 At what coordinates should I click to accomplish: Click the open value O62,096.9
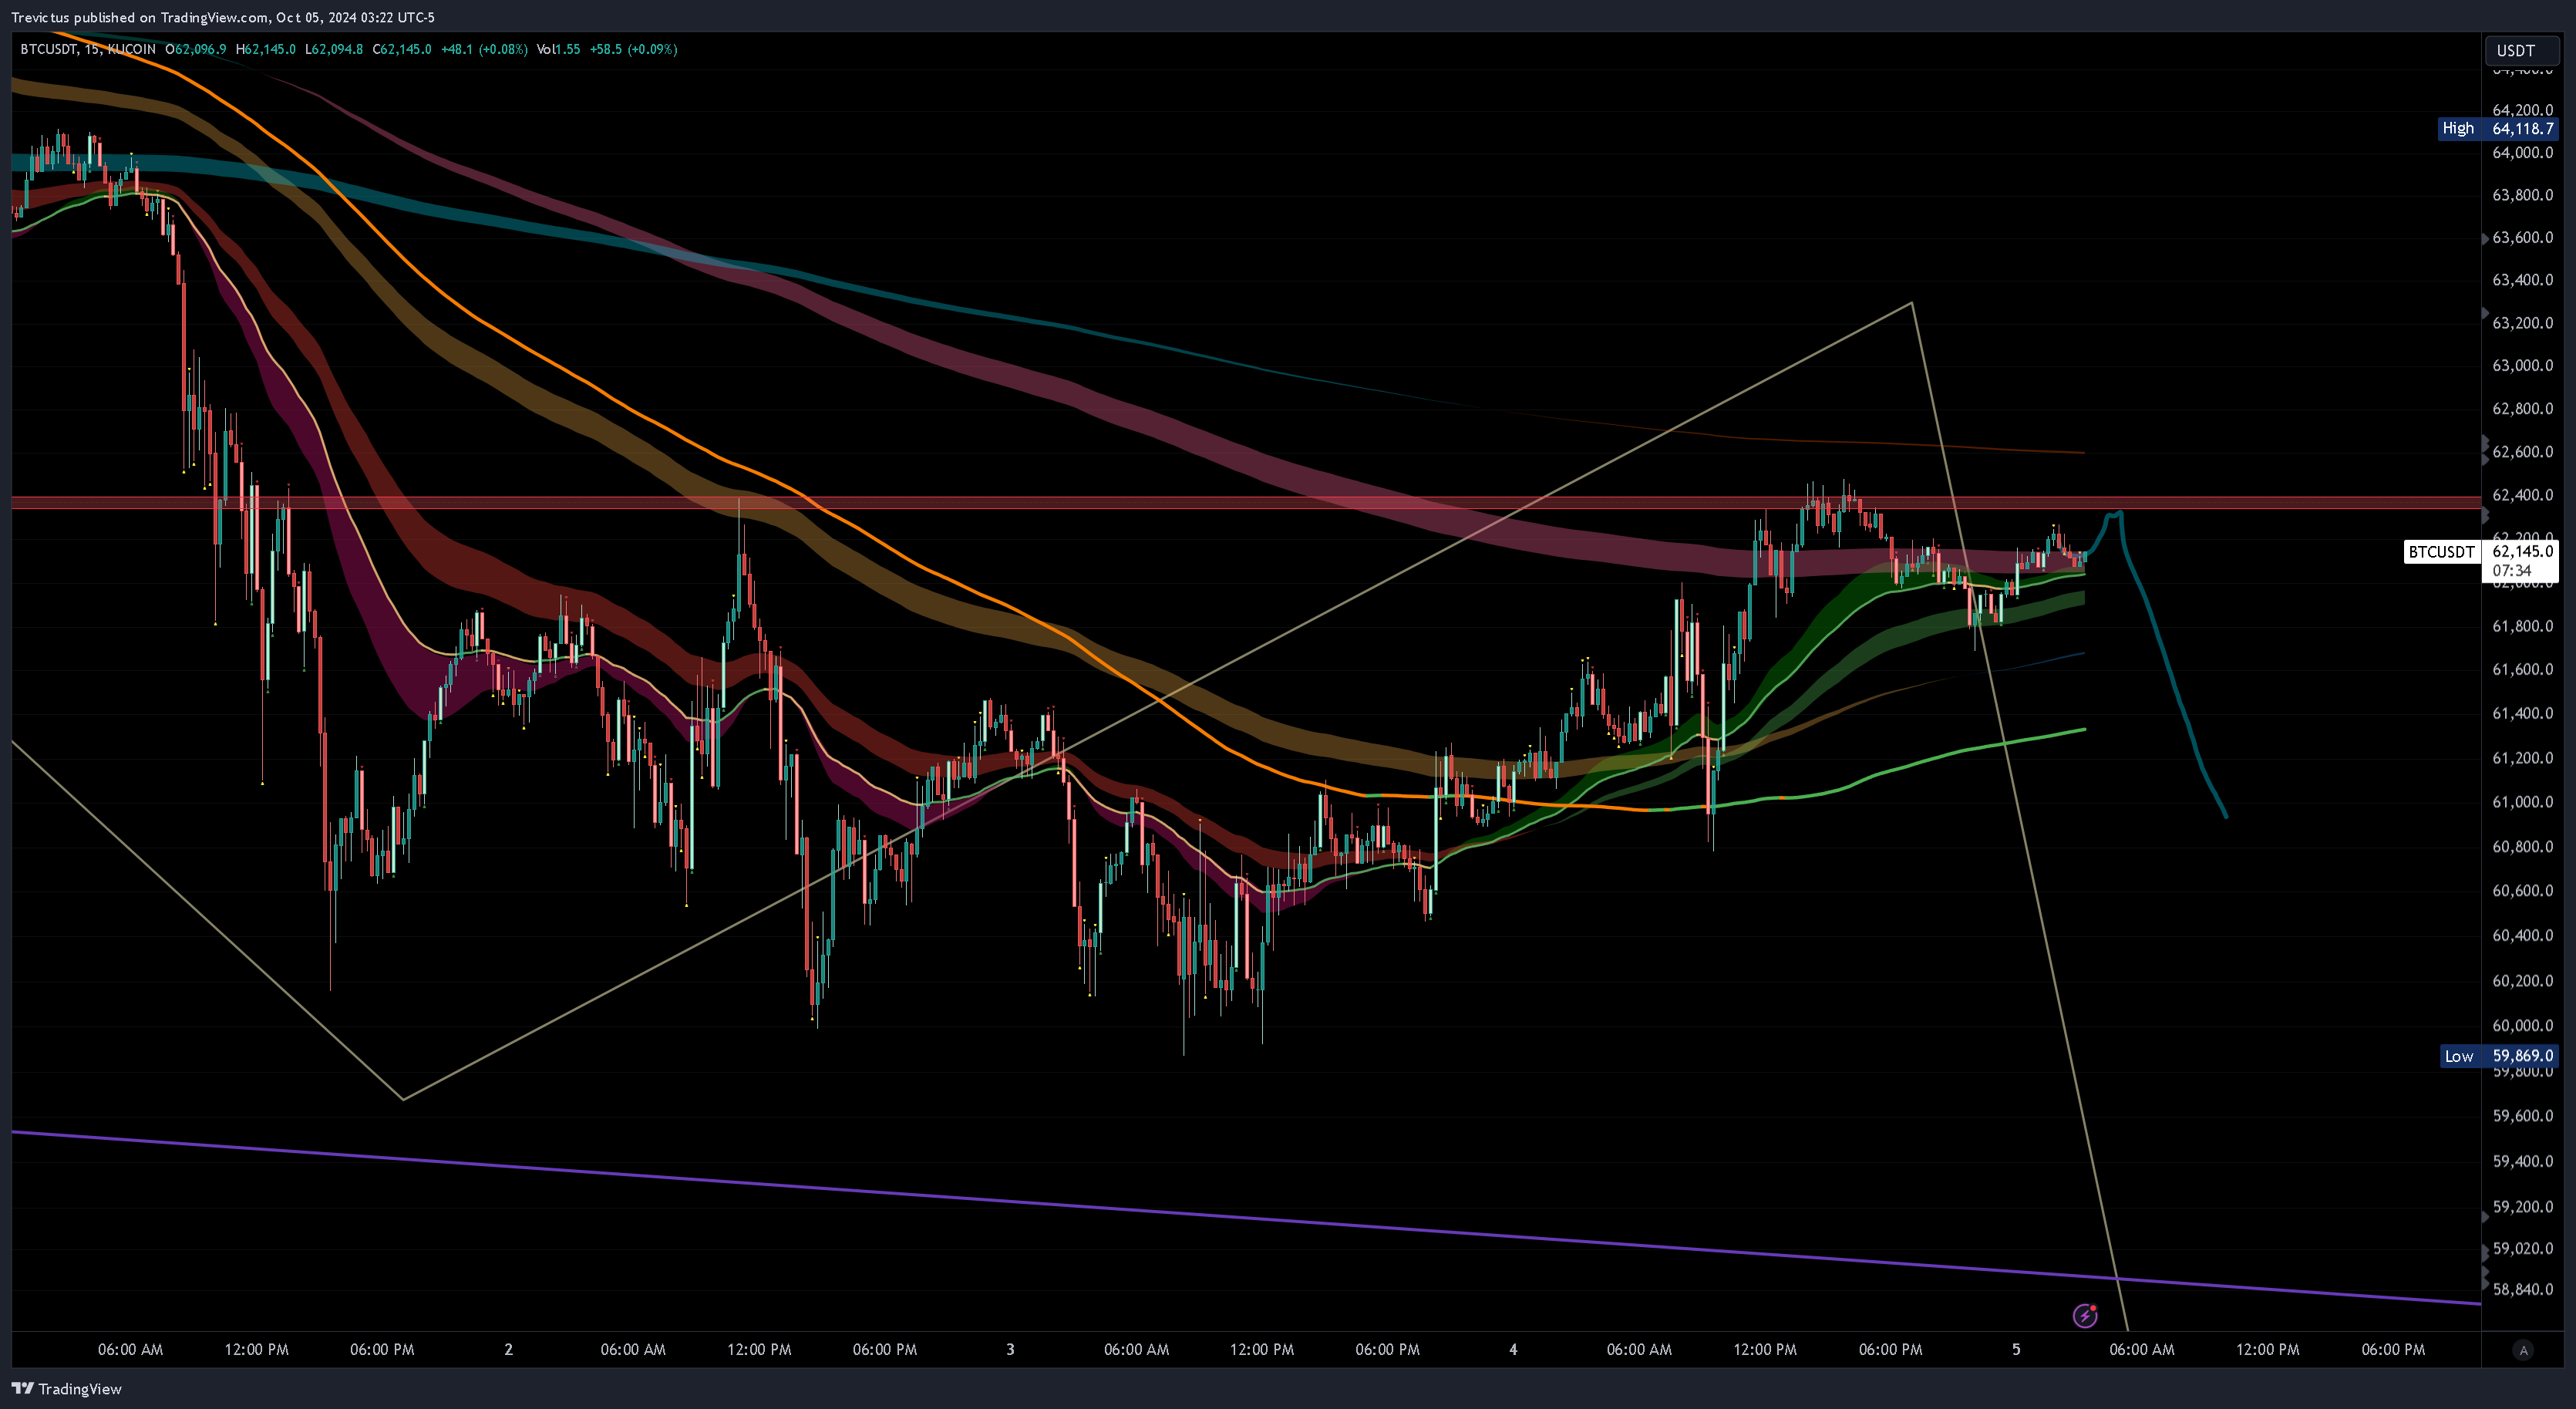196,49
